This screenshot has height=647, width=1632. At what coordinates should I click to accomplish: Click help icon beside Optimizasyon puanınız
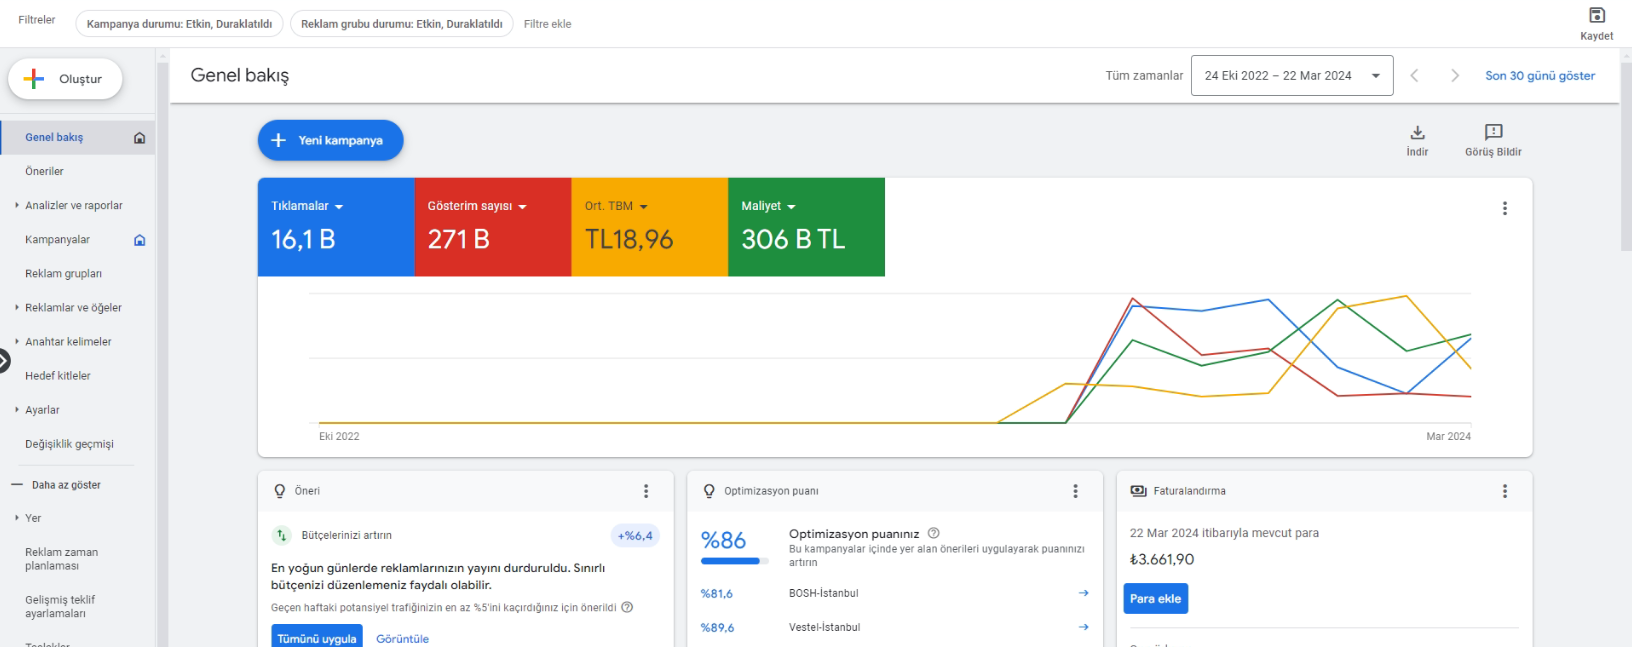[x=933, y=533]
